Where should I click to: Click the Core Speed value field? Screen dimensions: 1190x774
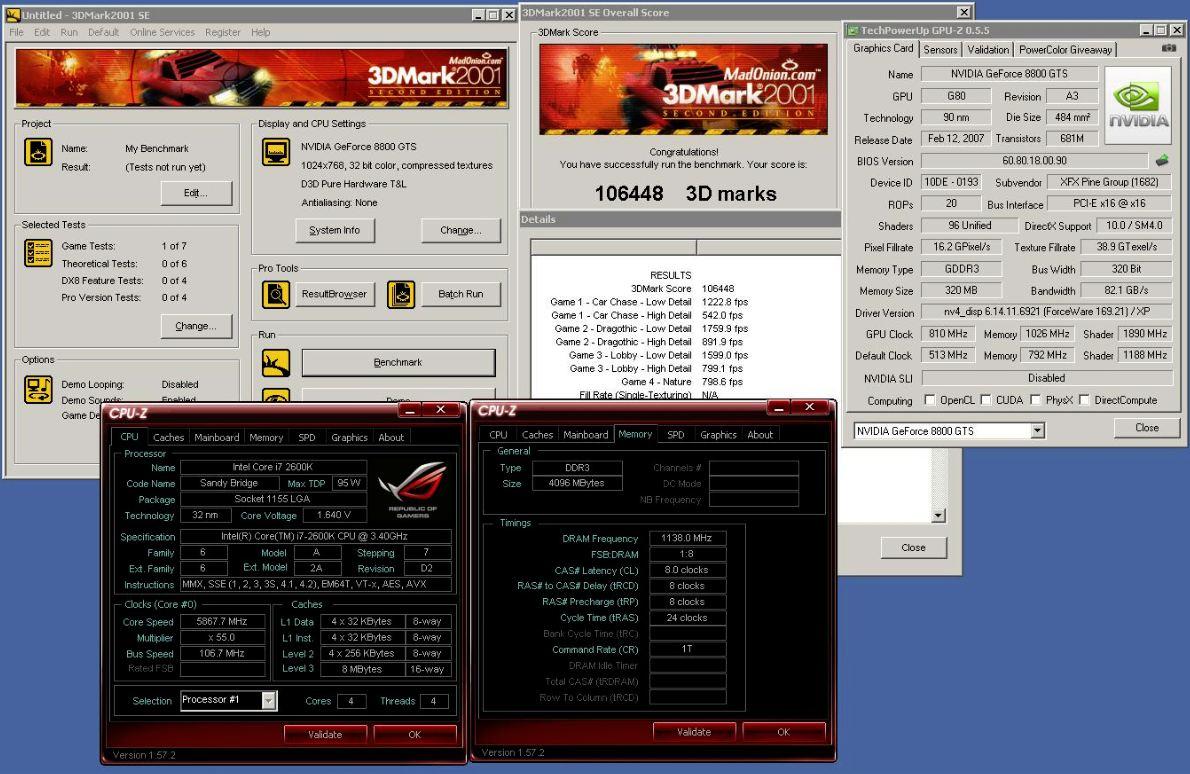222,621
